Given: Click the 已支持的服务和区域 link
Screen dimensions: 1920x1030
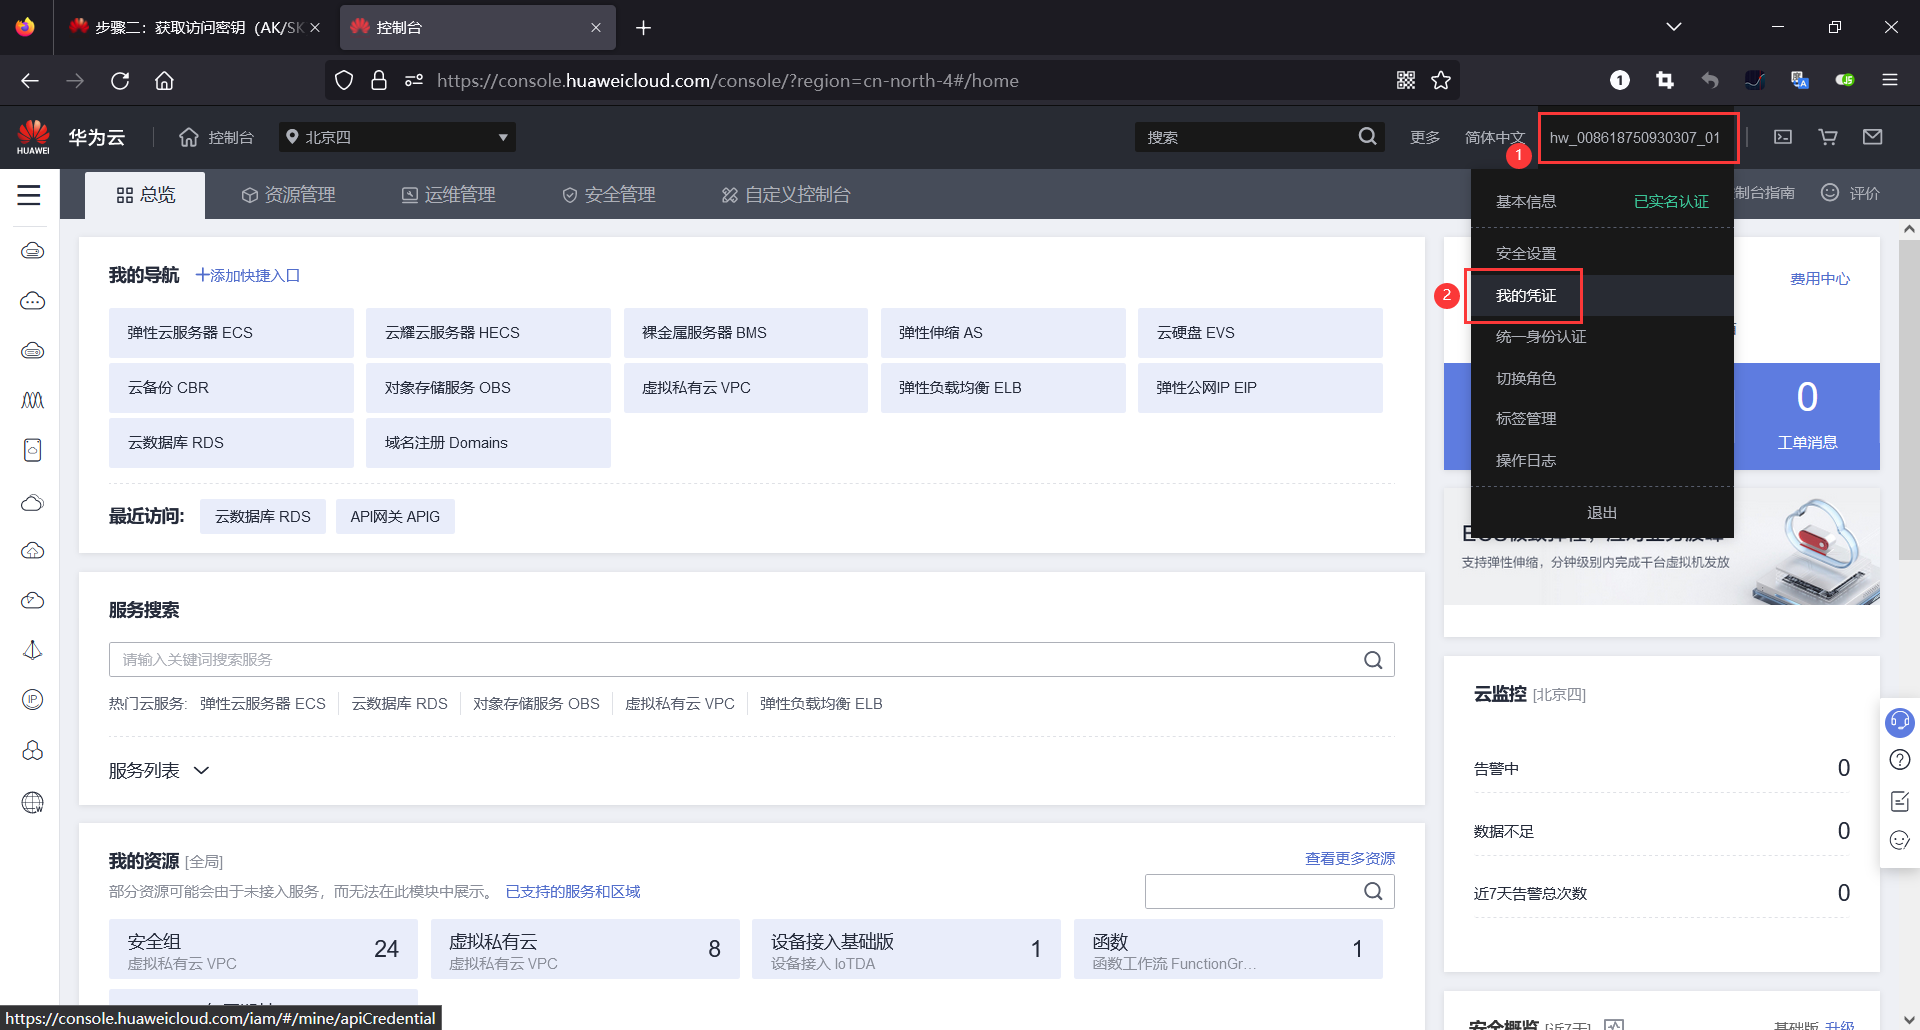Looking at the screenshot, I should coord(573,892).
